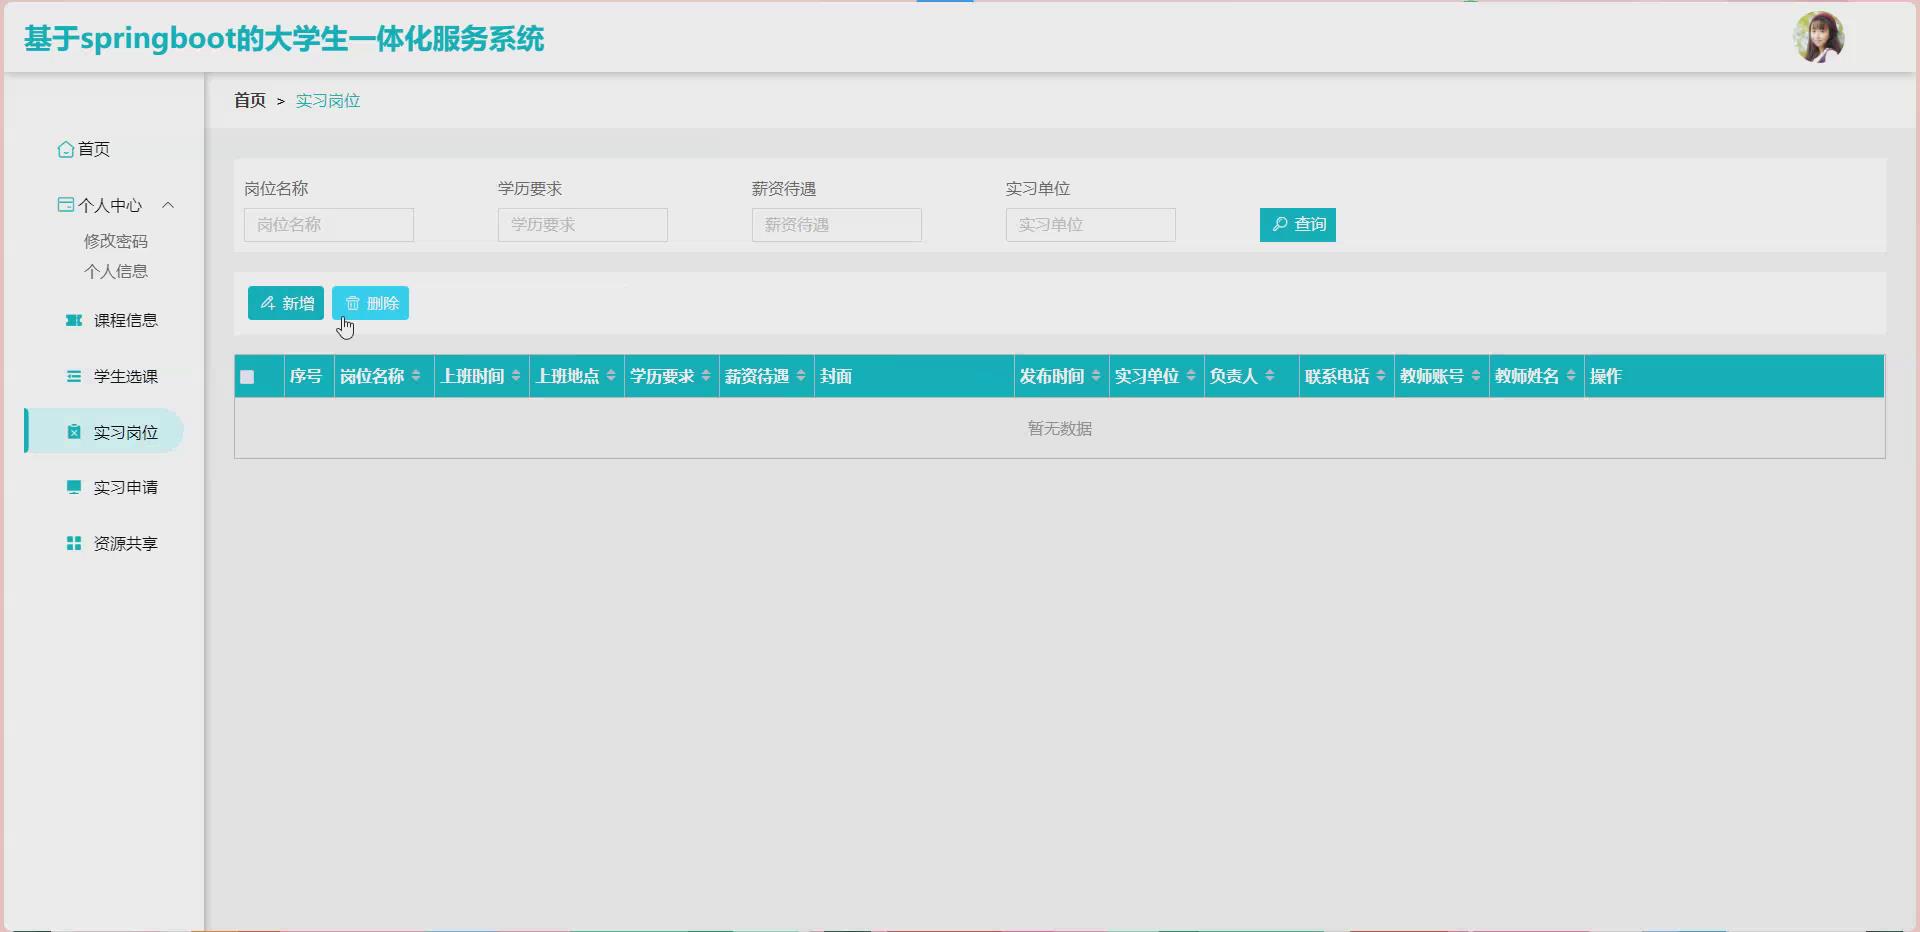Viewport: 1920px width, 932px height.
Task: Open the user avatar menu
Action: pos(1819,37)
